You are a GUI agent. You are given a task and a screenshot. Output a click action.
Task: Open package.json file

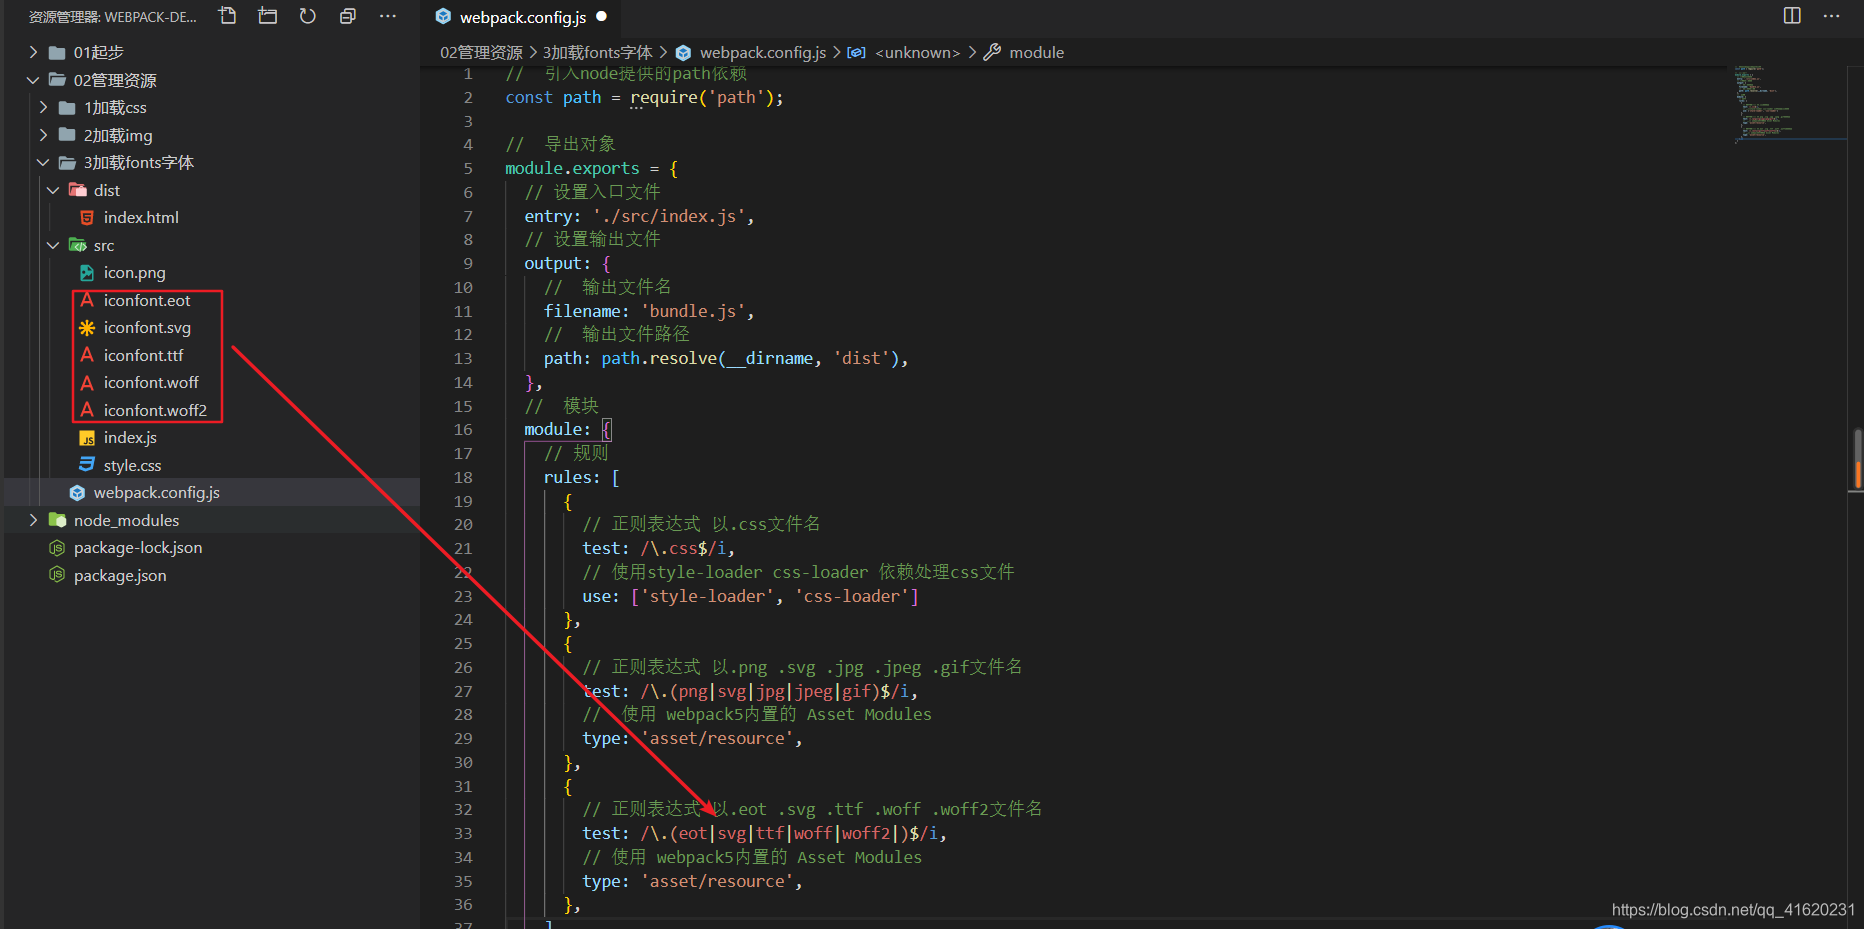coord(120,575)
